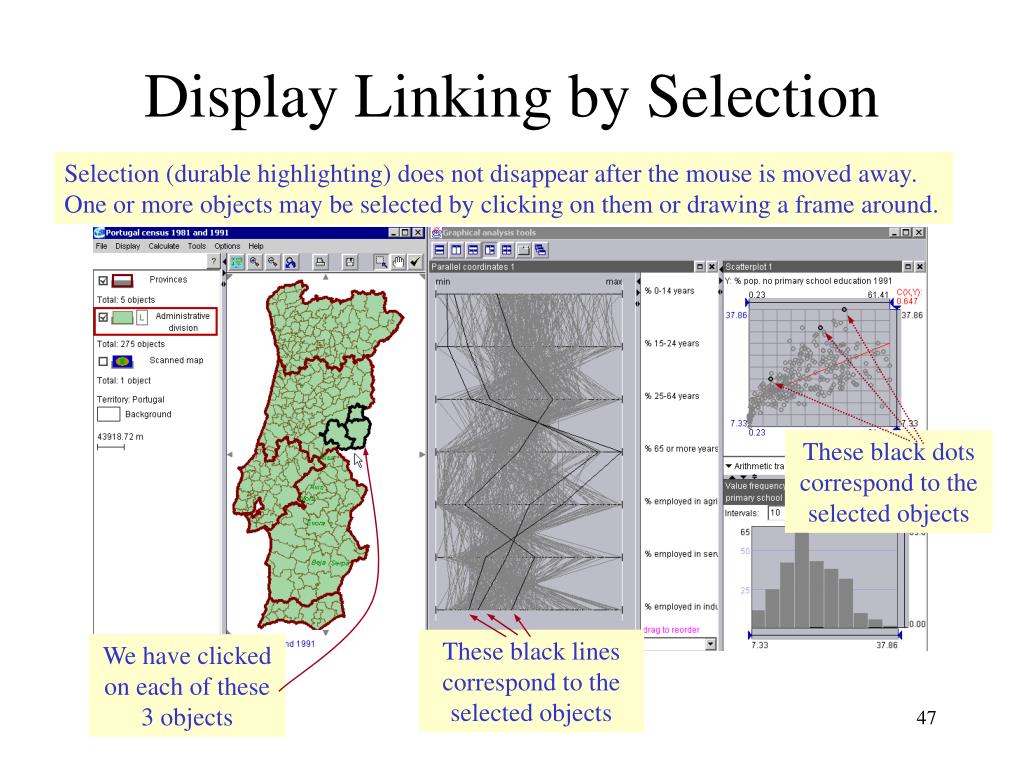Click the '% 25-64 years' axis label

671,396
